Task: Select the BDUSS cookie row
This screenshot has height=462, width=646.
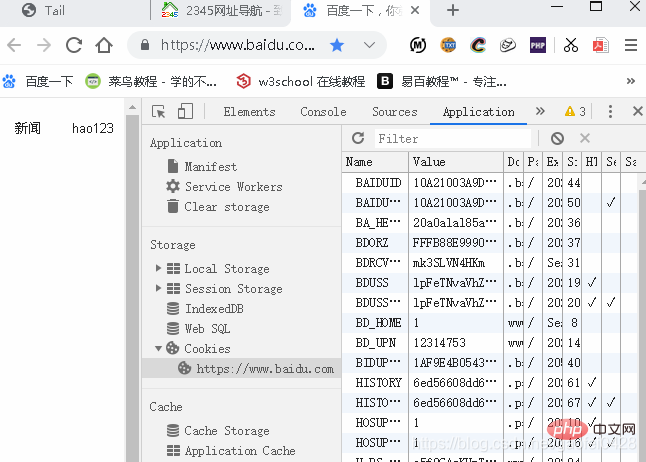Action: 491,283
